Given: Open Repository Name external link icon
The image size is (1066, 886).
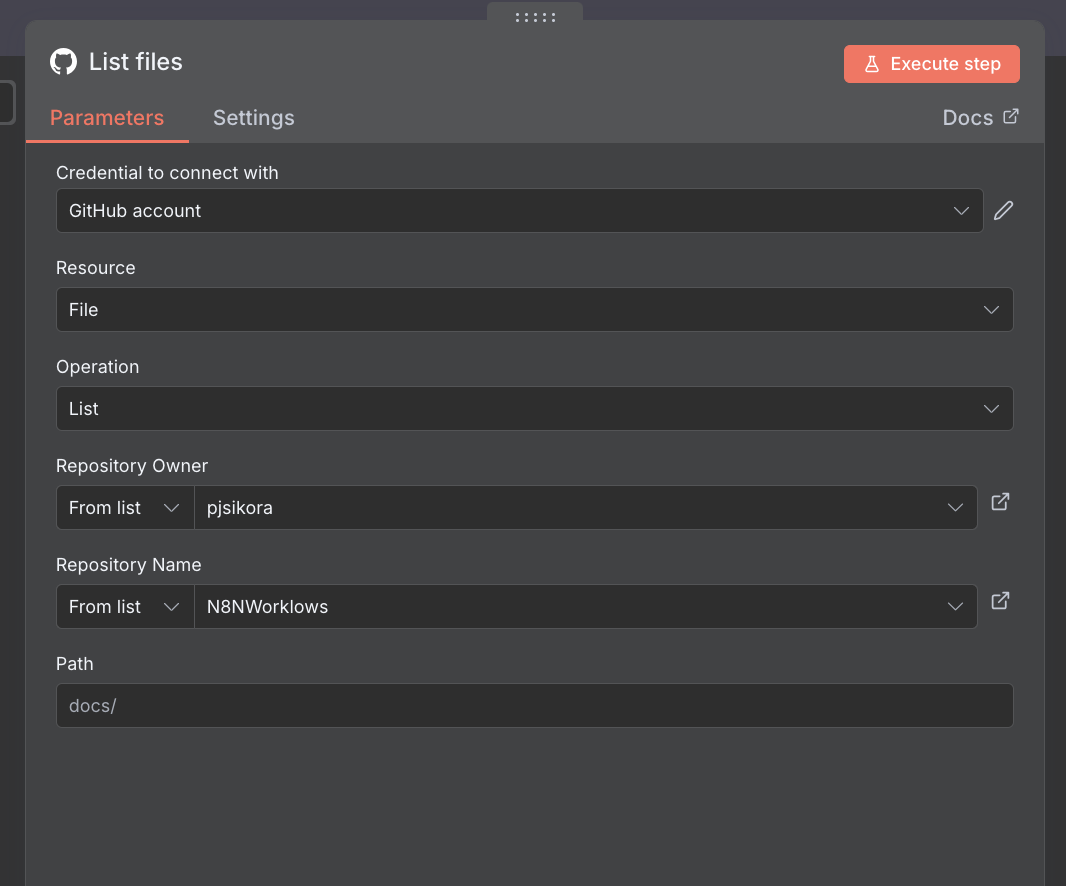Looking at the screenshot, I should click(1000, 601).
